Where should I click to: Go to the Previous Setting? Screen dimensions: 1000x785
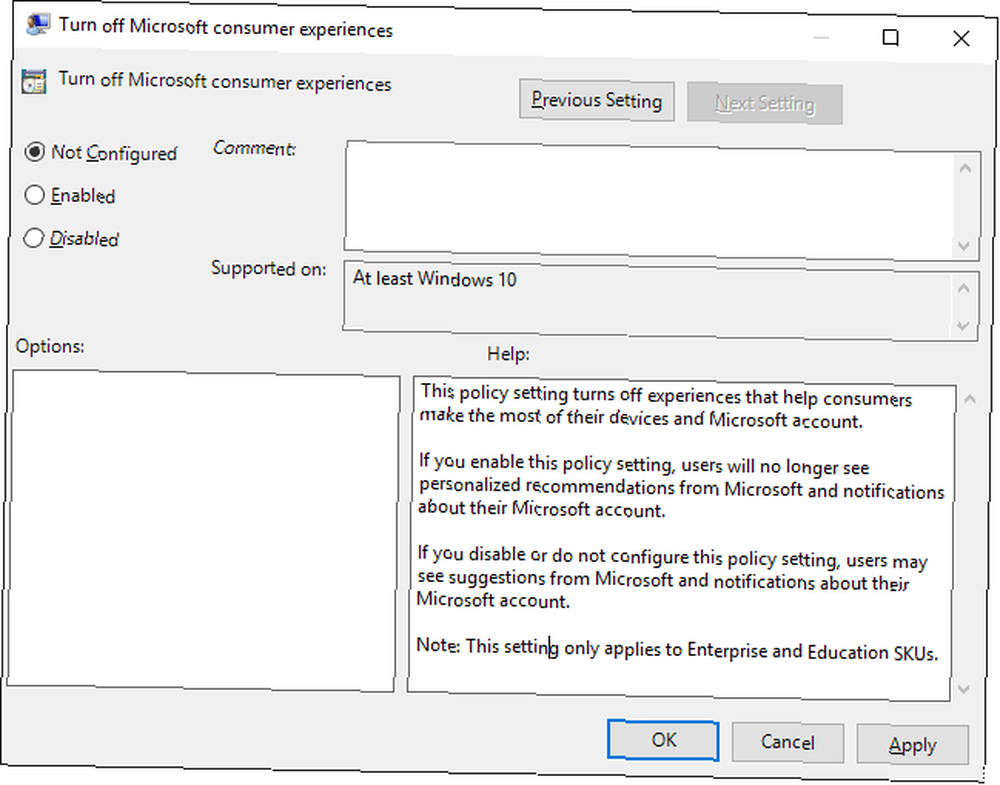596,100
